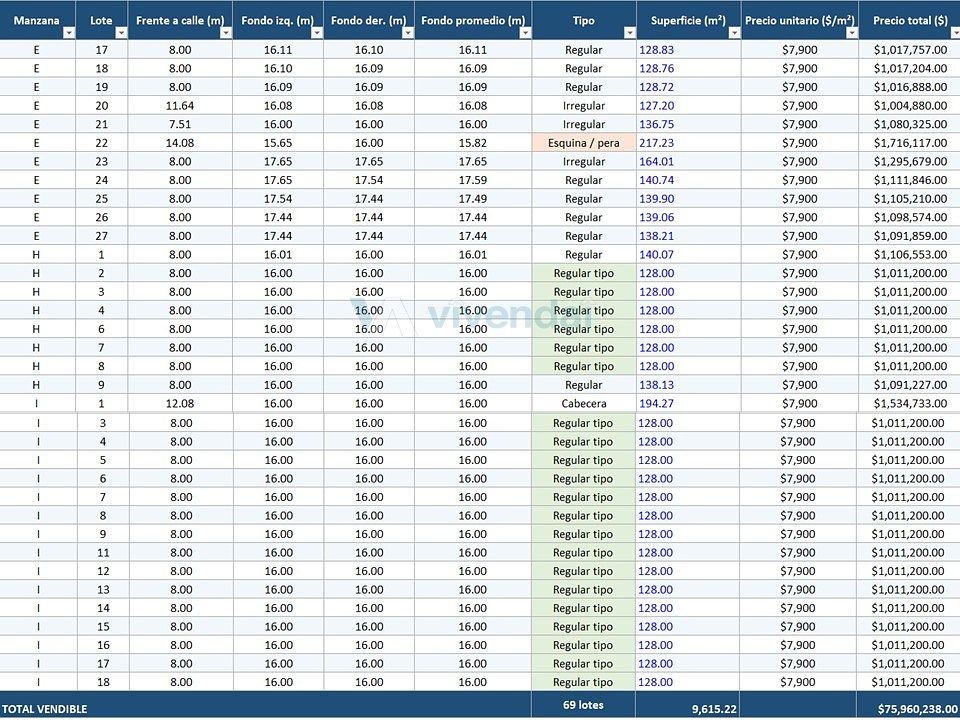Open the Fondo izq. filter dropdown
This screenshot has height=720, width=960.
tap(317, 33)
